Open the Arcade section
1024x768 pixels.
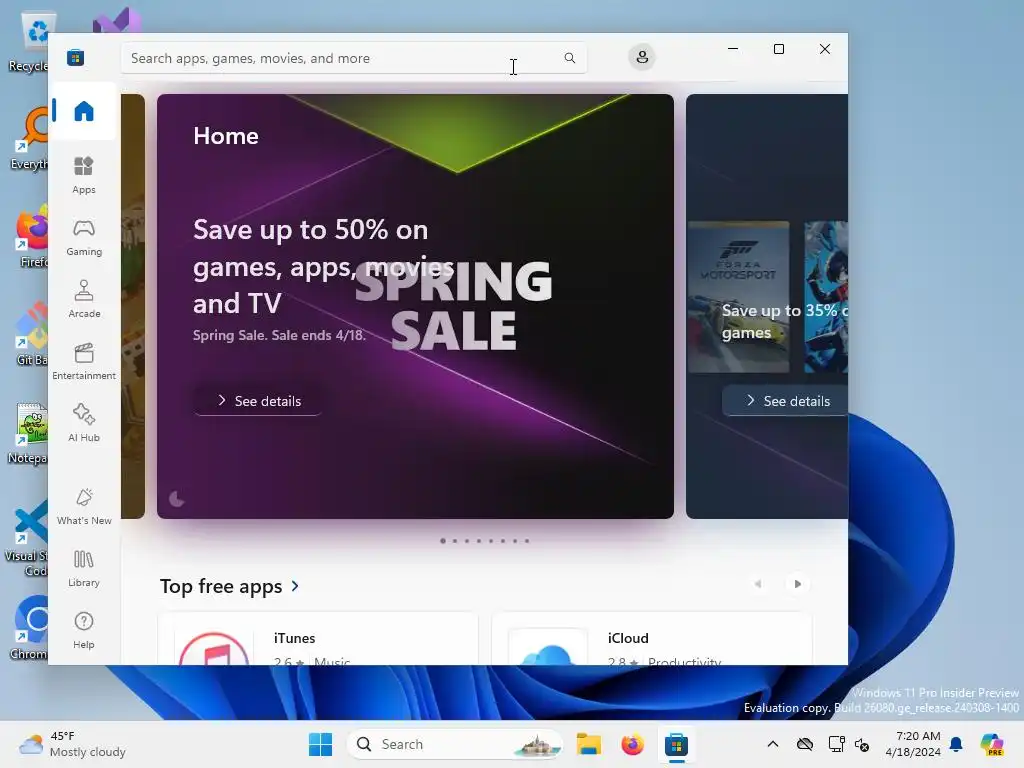click(84, 299)
